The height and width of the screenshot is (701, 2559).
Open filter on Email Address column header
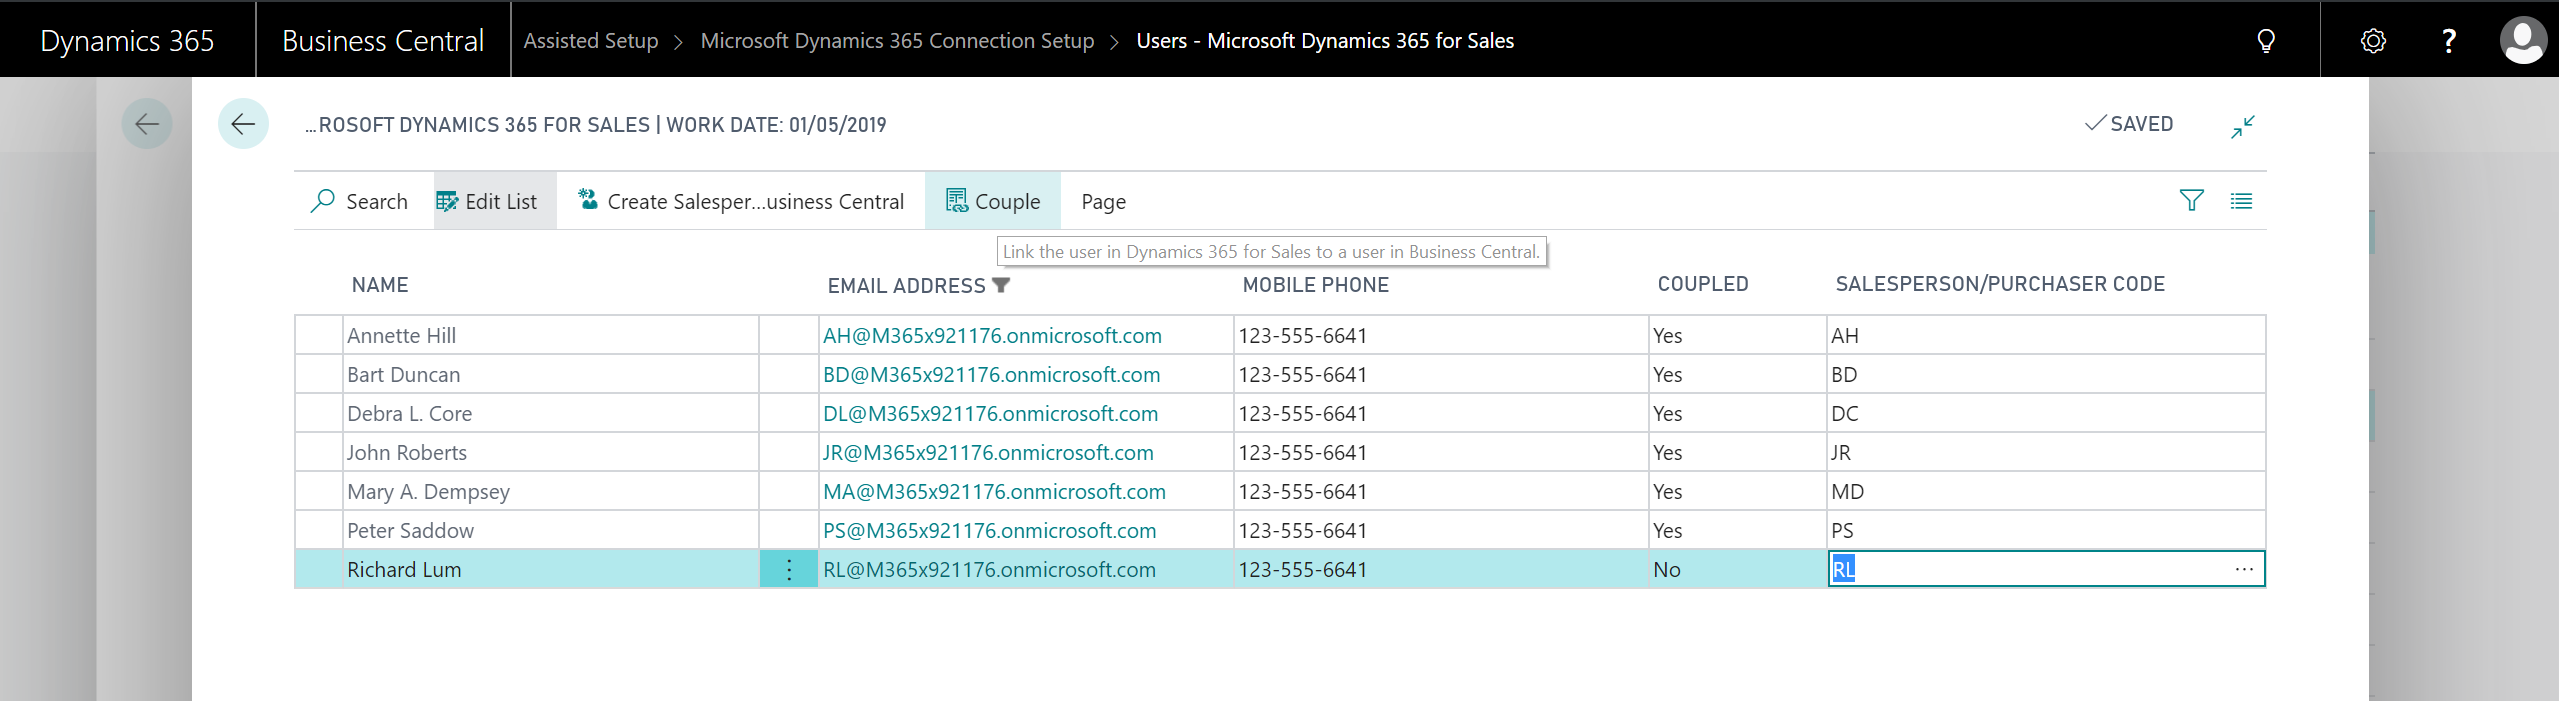(1001, 285)
